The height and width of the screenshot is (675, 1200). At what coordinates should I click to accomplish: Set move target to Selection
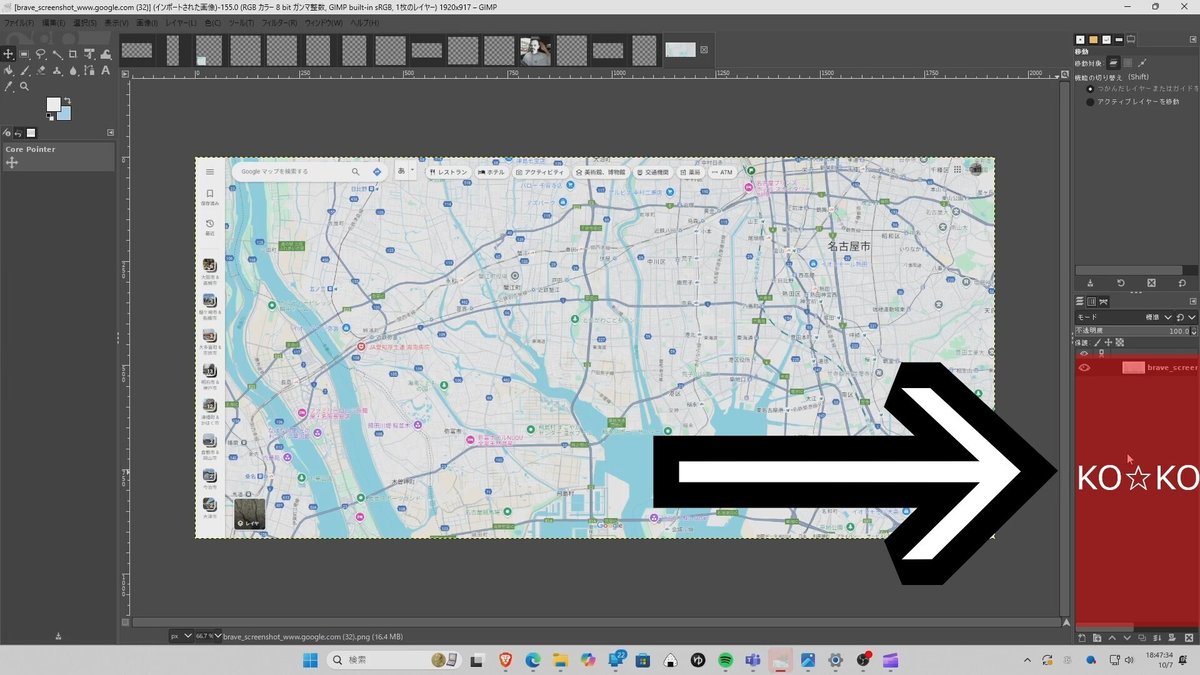click(1127, 62)
